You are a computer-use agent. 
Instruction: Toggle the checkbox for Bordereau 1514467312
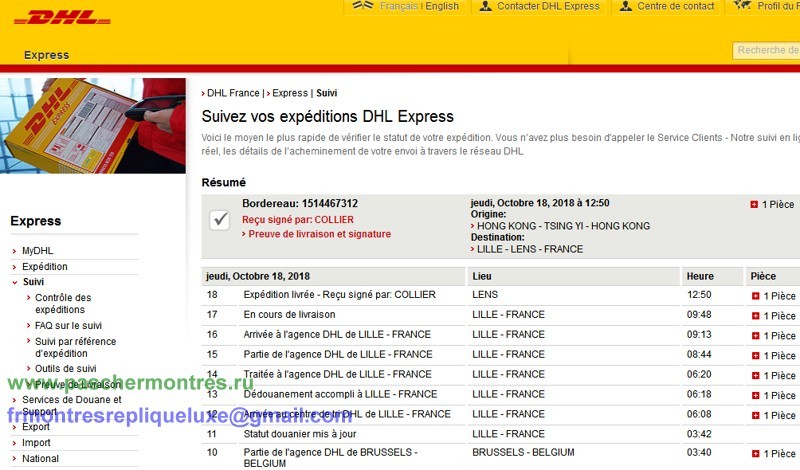click(x=220, y=220)
